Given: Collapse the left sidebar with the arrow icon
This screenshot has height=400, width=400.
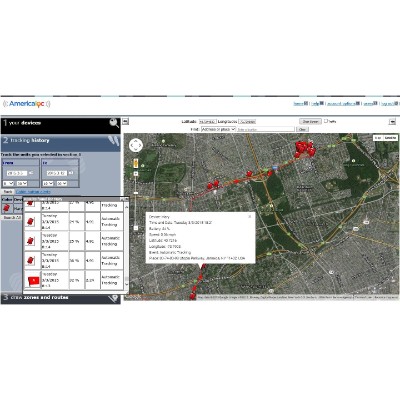Looking at the screenshot, I should (x=125, y=122).
